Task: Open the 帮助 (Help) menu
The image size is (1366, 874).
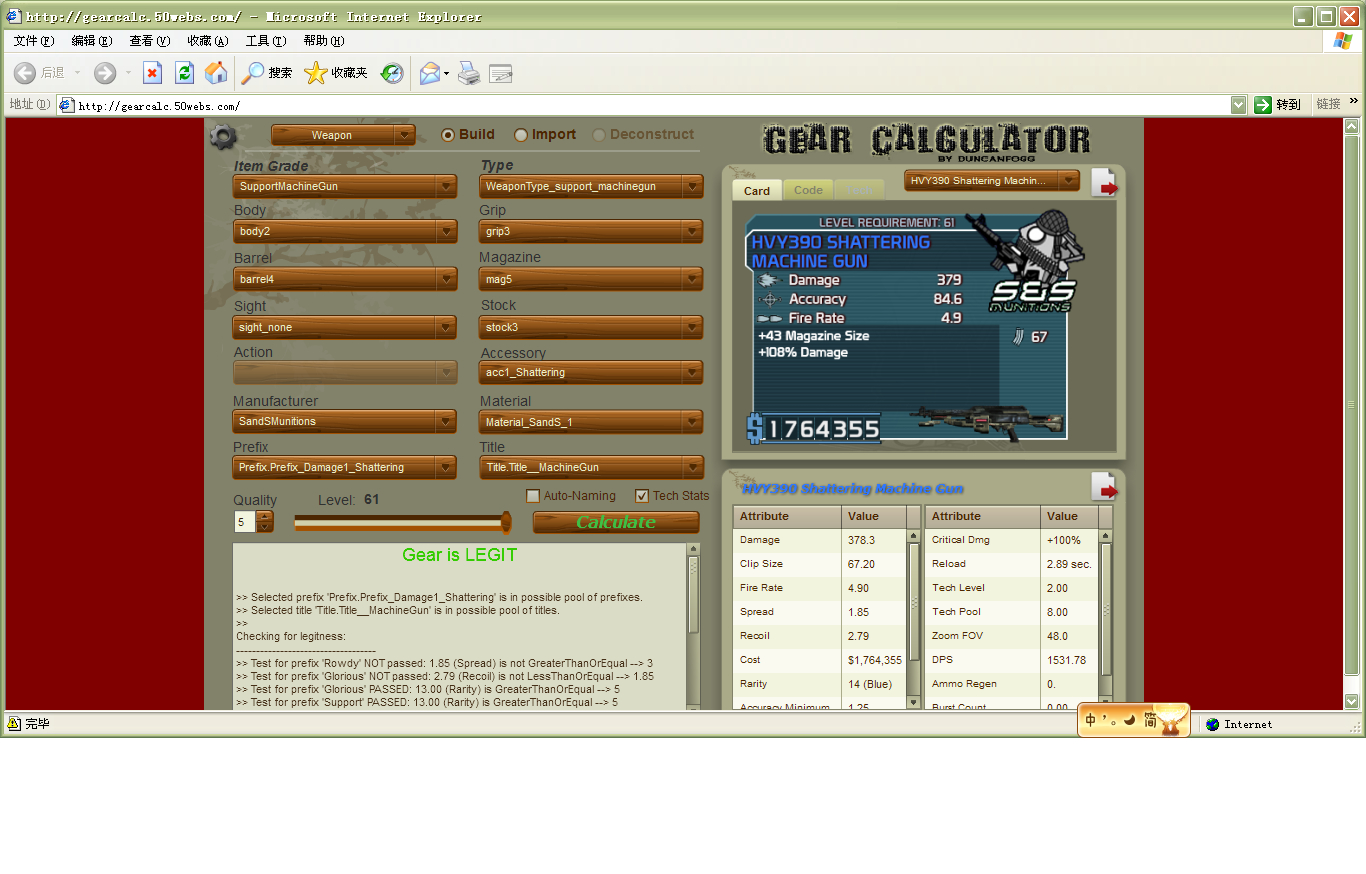Action: (x=324, y=41)
